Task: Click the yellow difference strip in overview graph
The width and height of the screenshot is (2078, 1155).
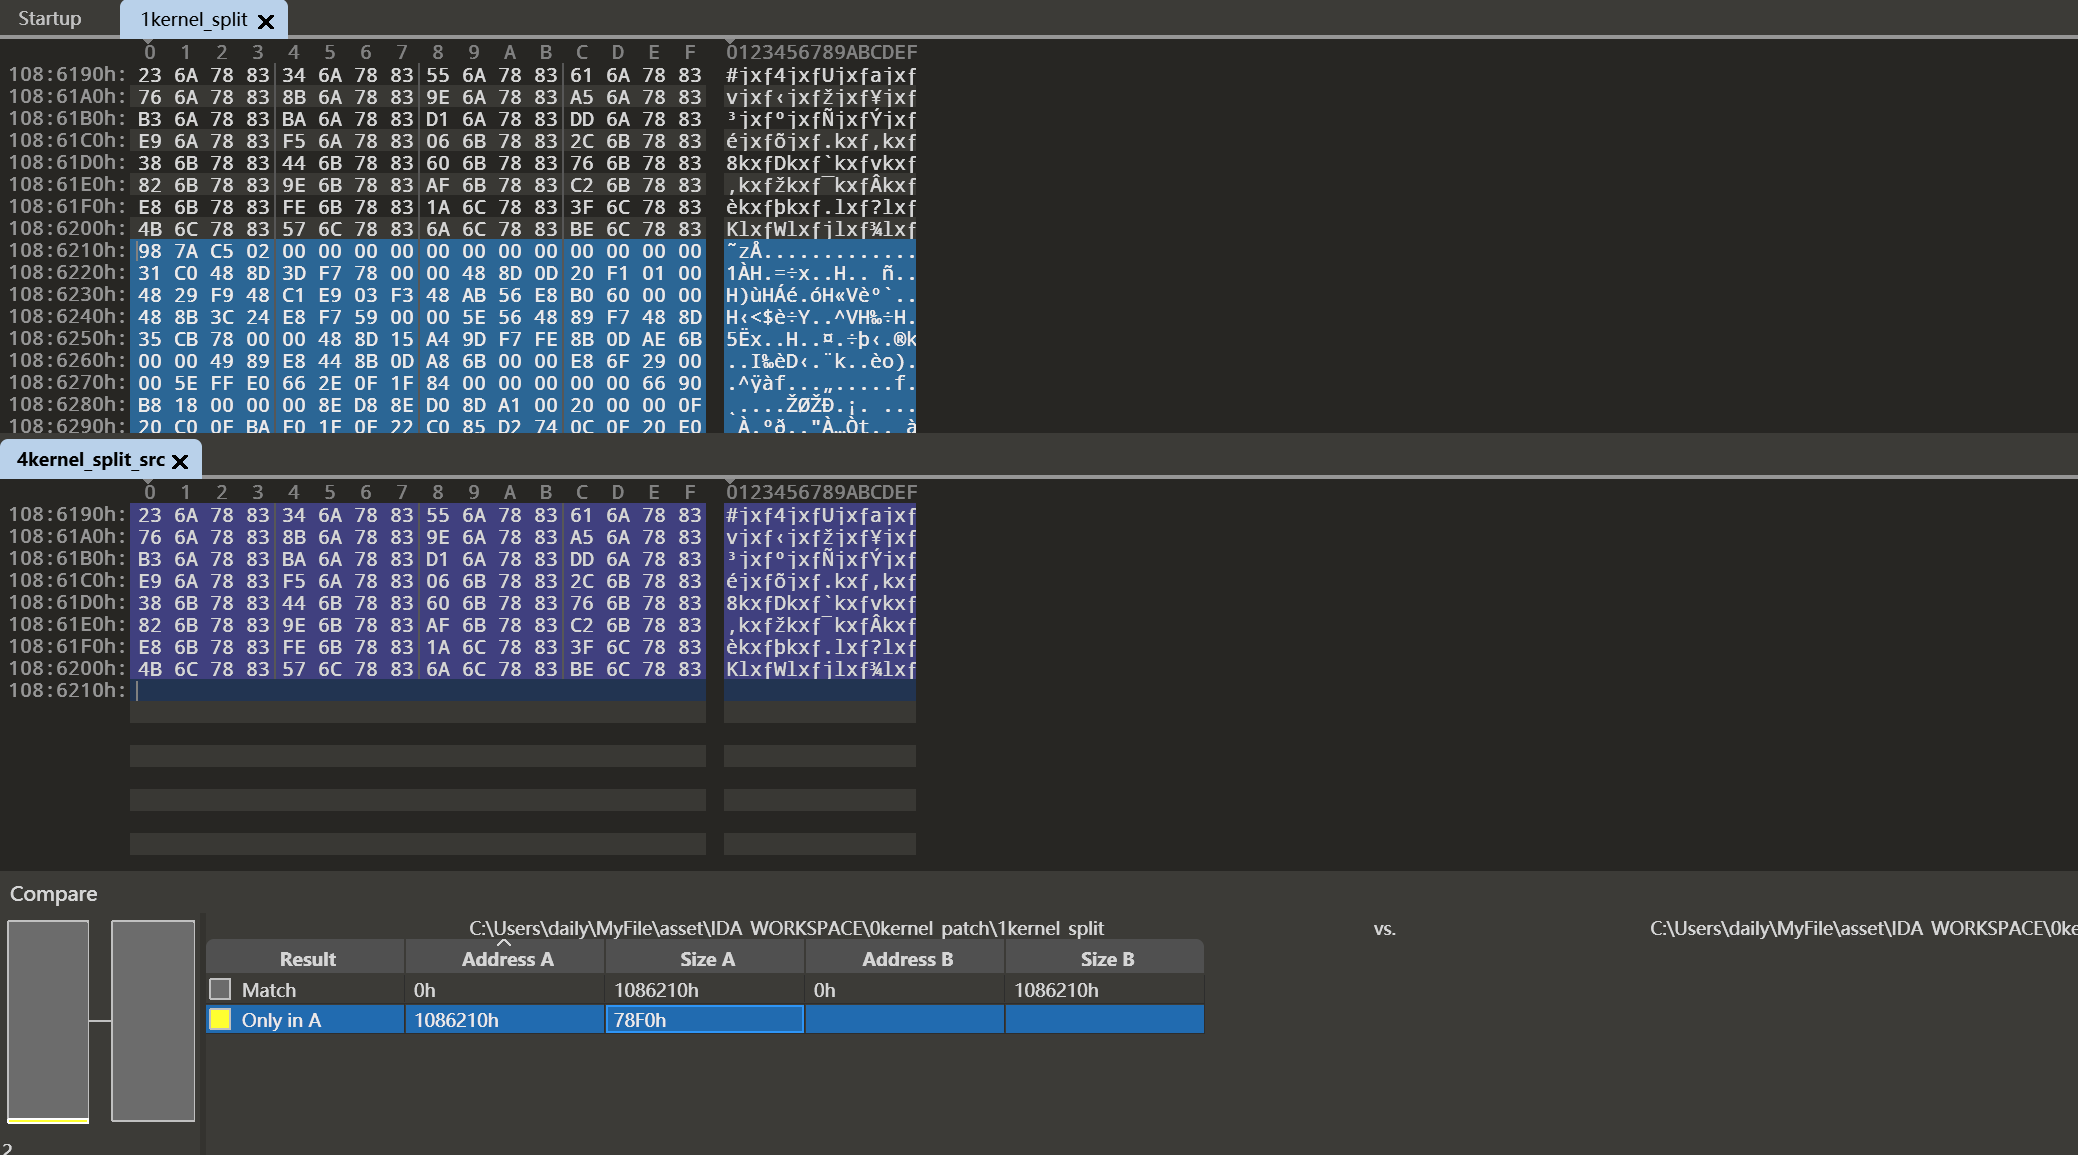Action: coord(48,1120)
